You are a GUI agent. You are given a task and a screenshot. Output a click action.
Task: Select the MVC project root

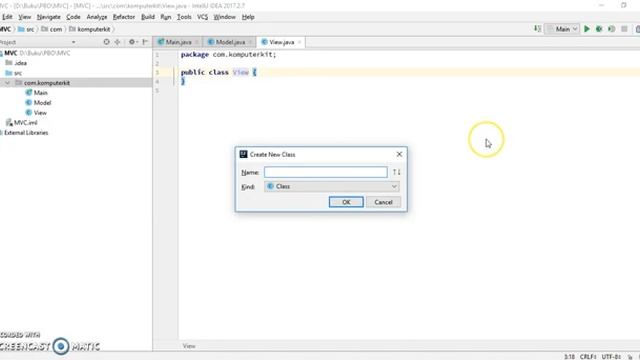(37, 53)
